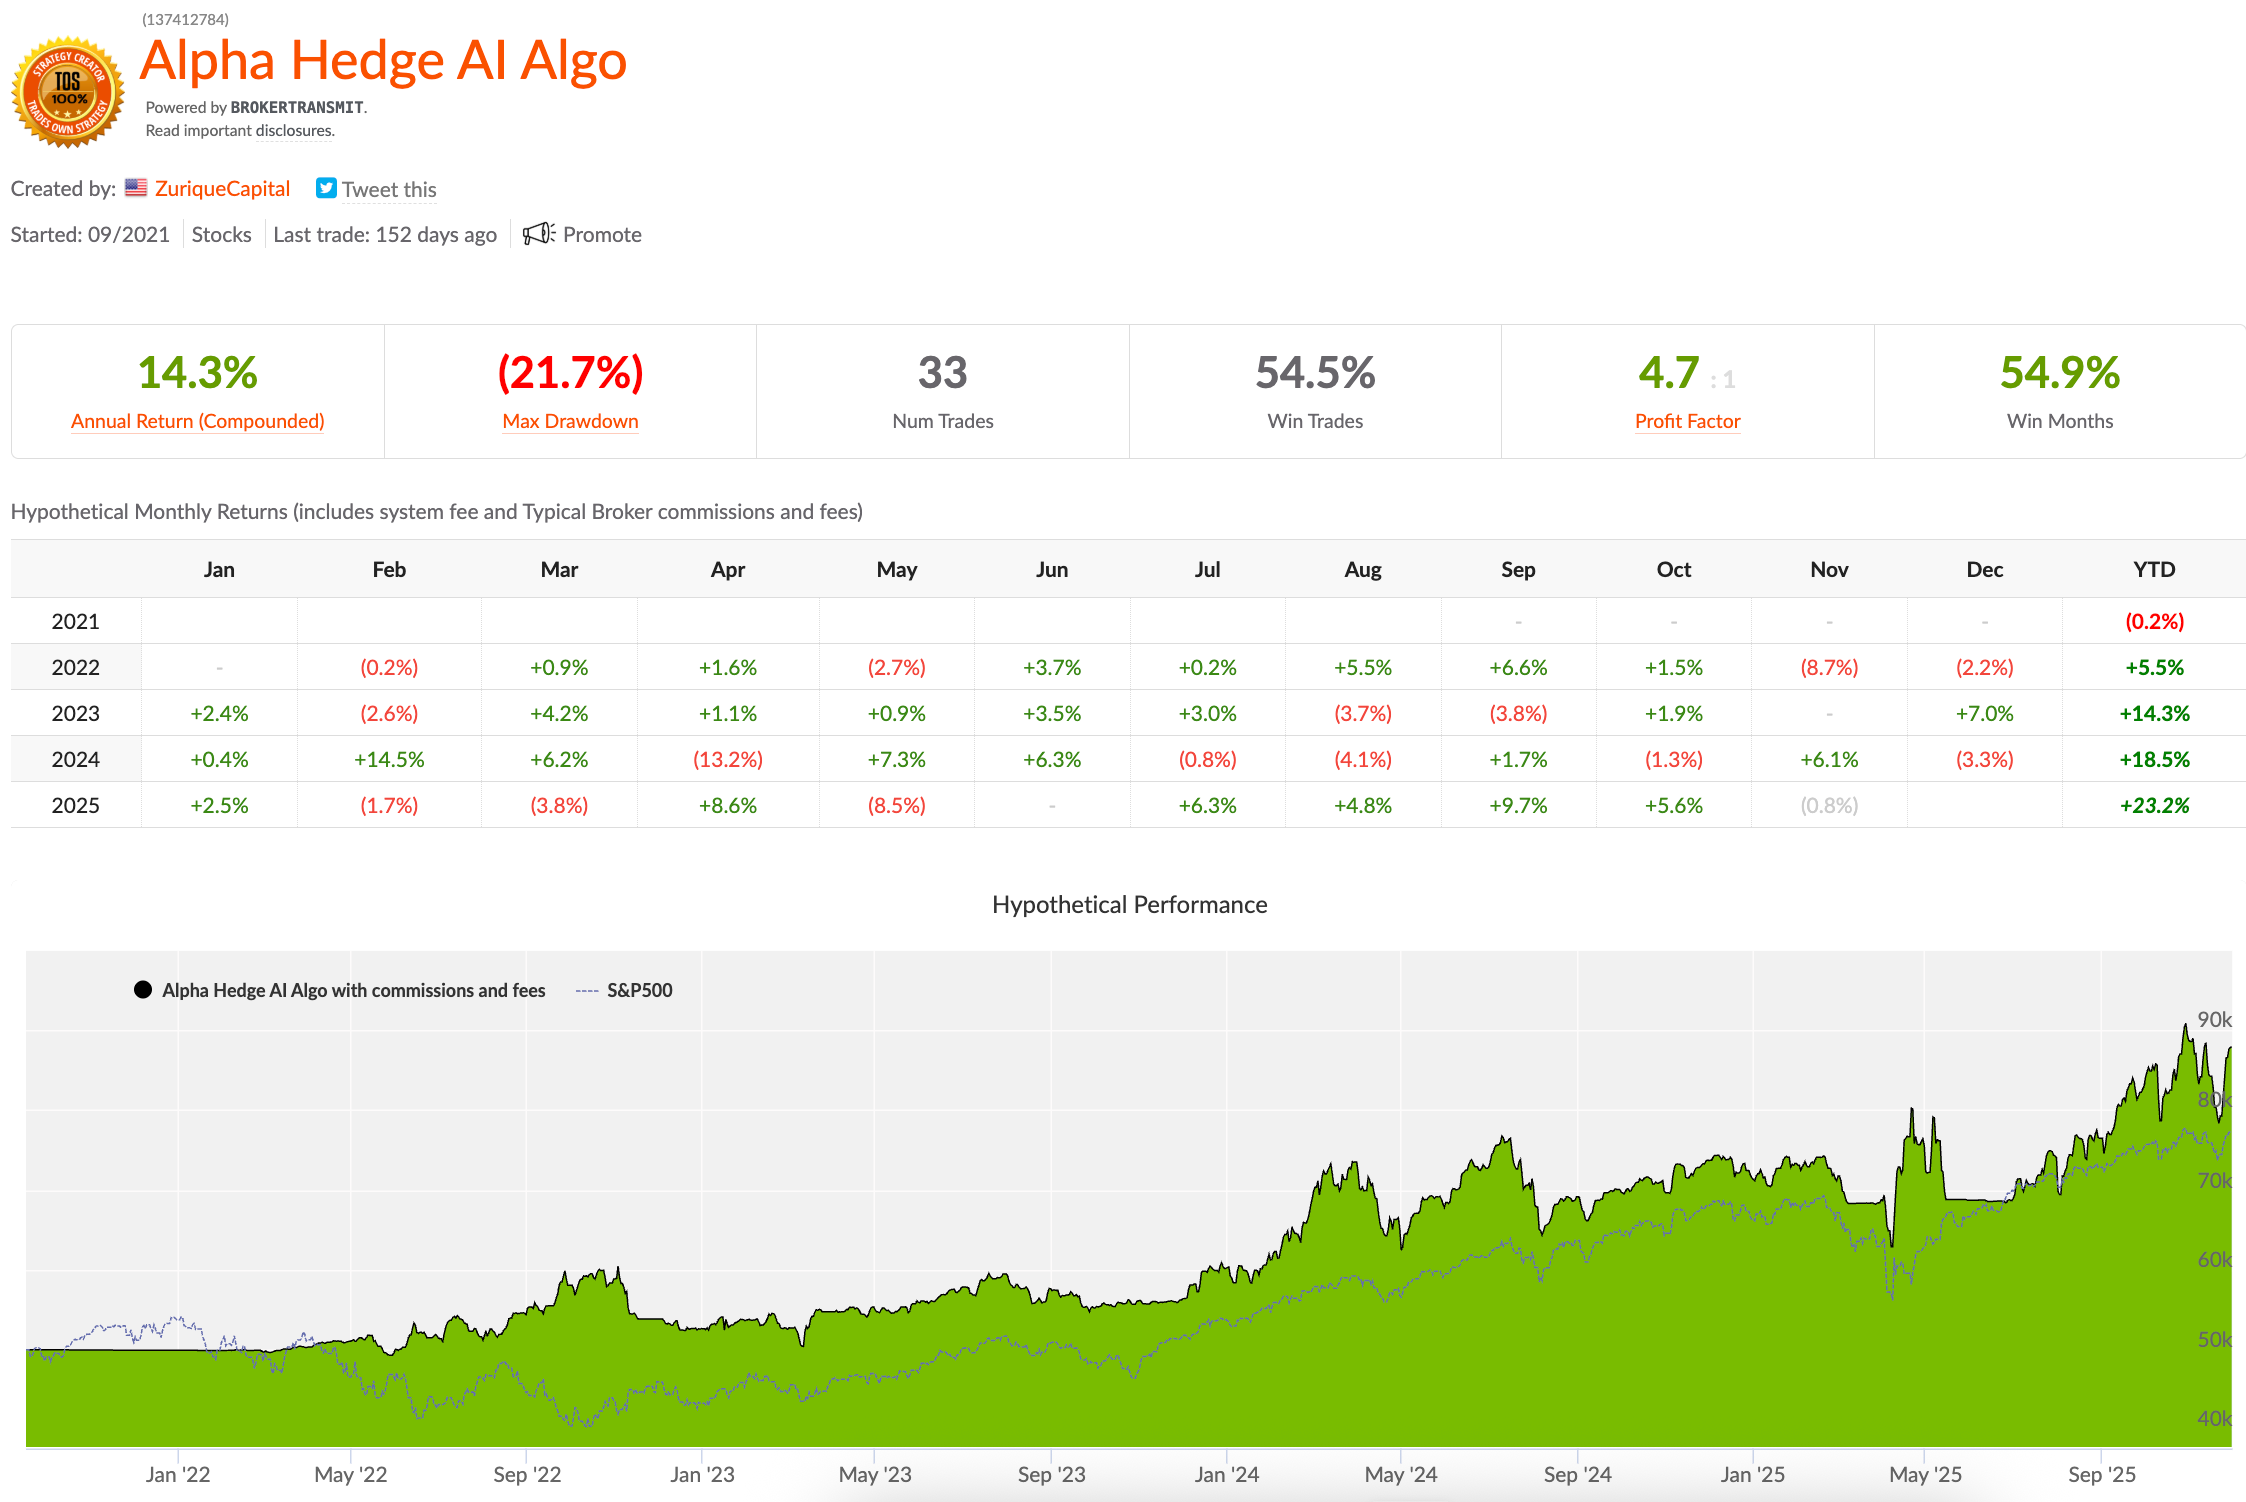The width and height of the screenshot is (2246, 1502).
Task: Click the Profit Factor link
Action: coord(1687,421)
